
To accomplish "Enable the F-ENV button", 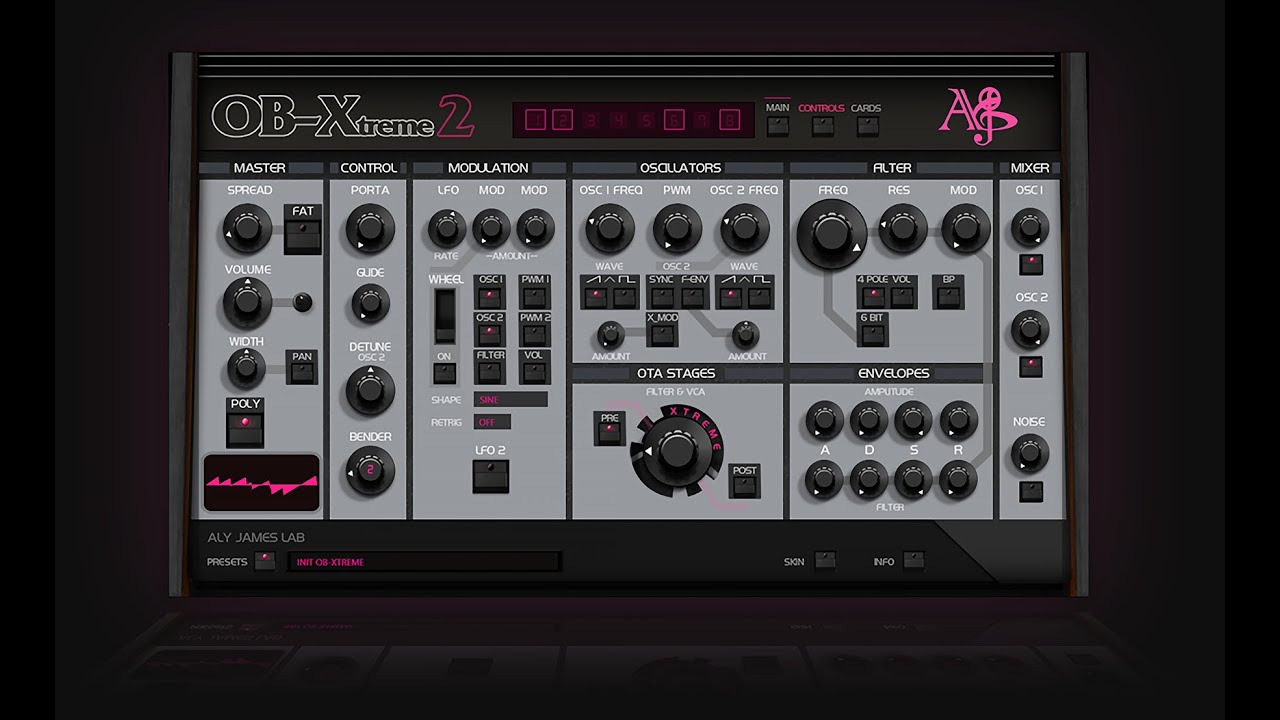I will (x=694, y=296).
